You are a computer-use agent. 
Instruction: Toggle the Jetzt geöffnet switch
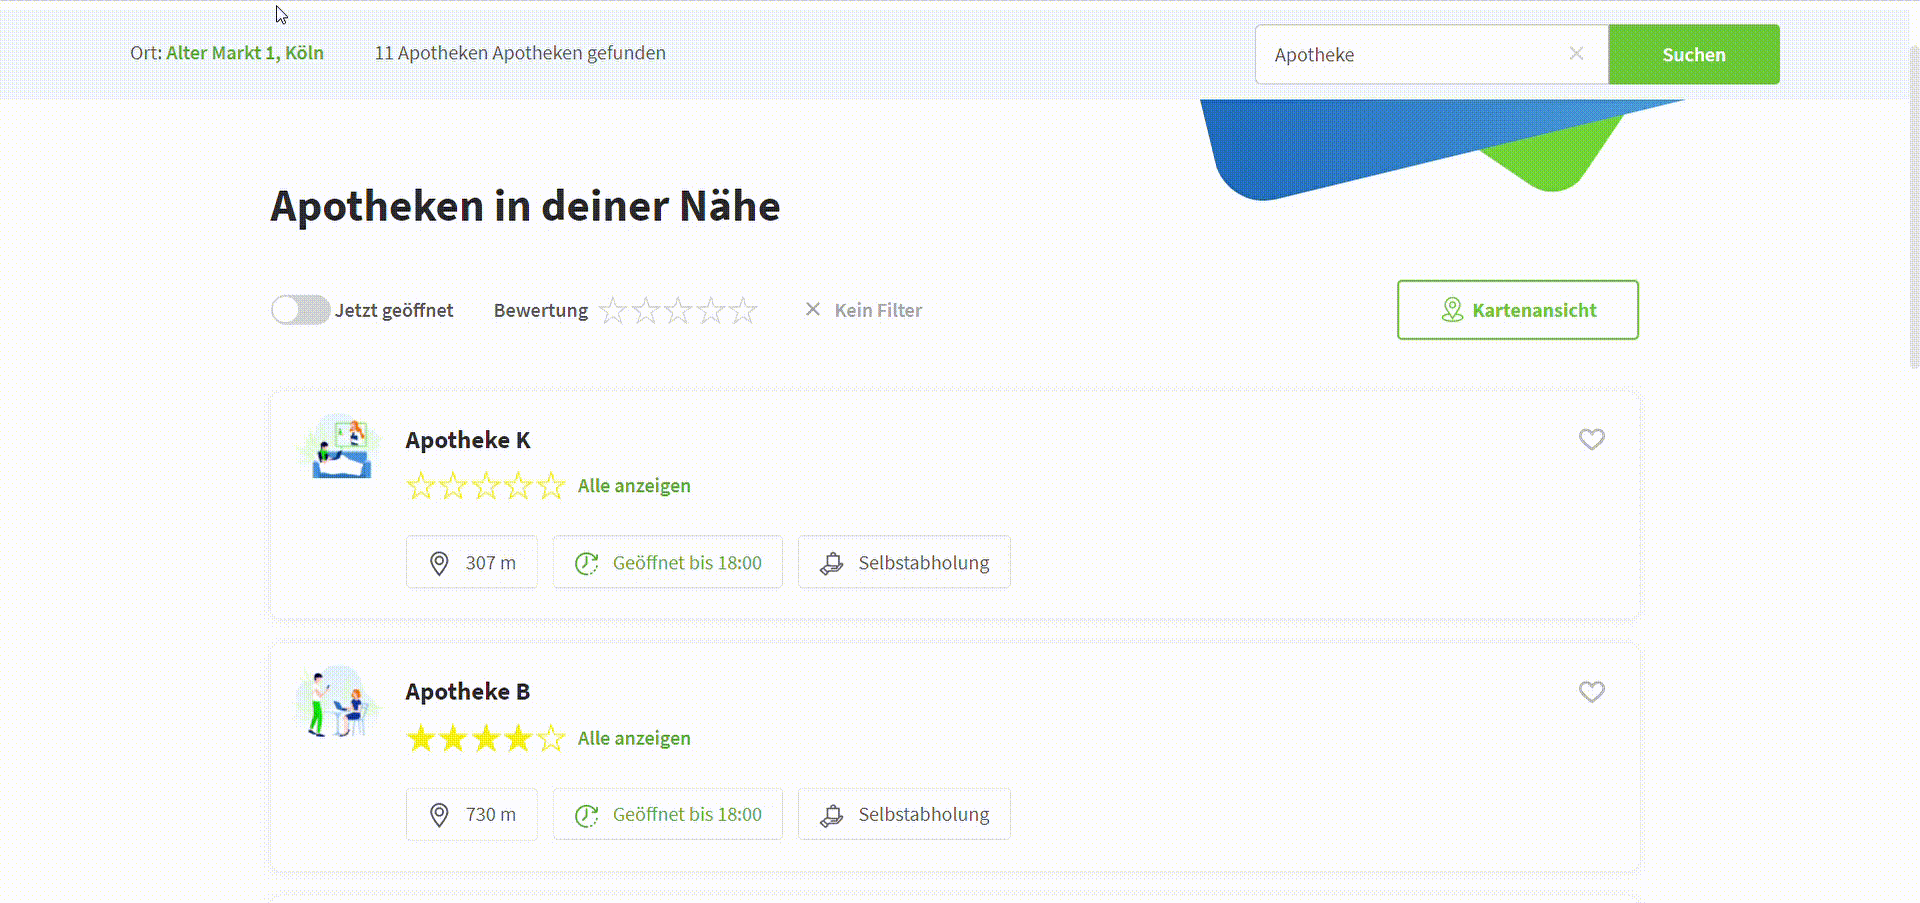click(300, 310)
